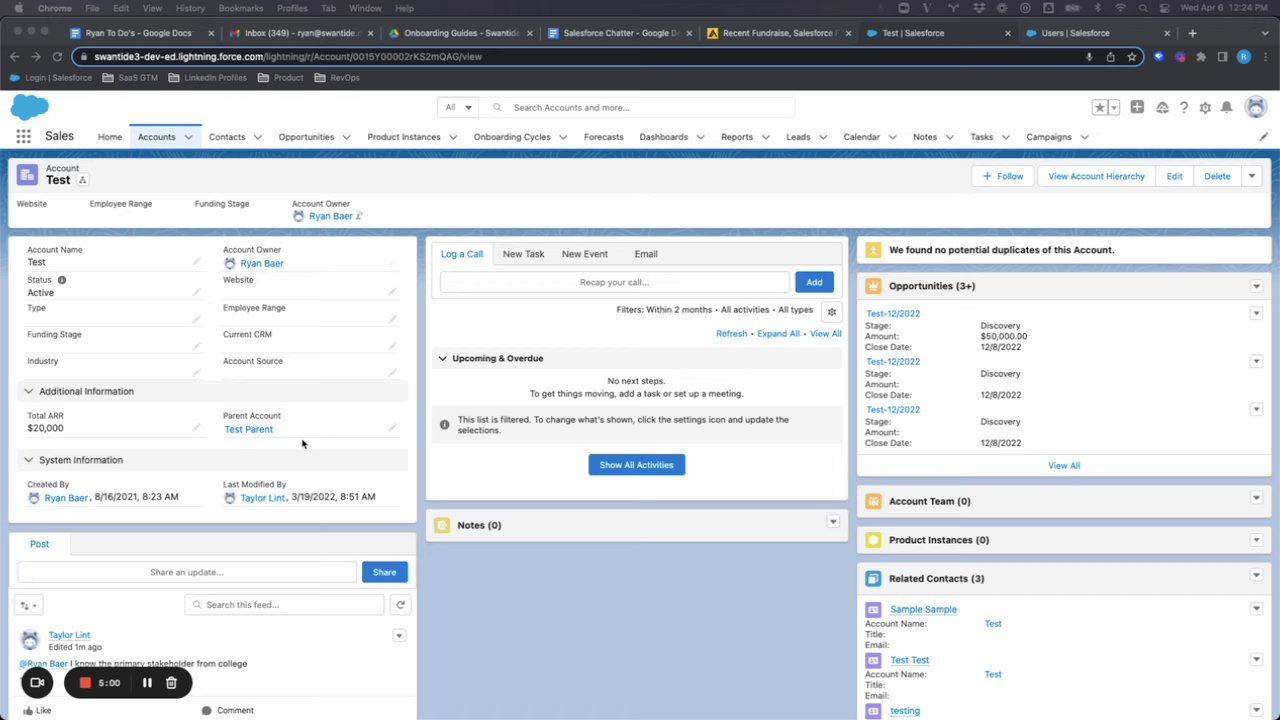Like Taylor Lint's post
This screenshot has width=1280, height=720.
(36, 710)
